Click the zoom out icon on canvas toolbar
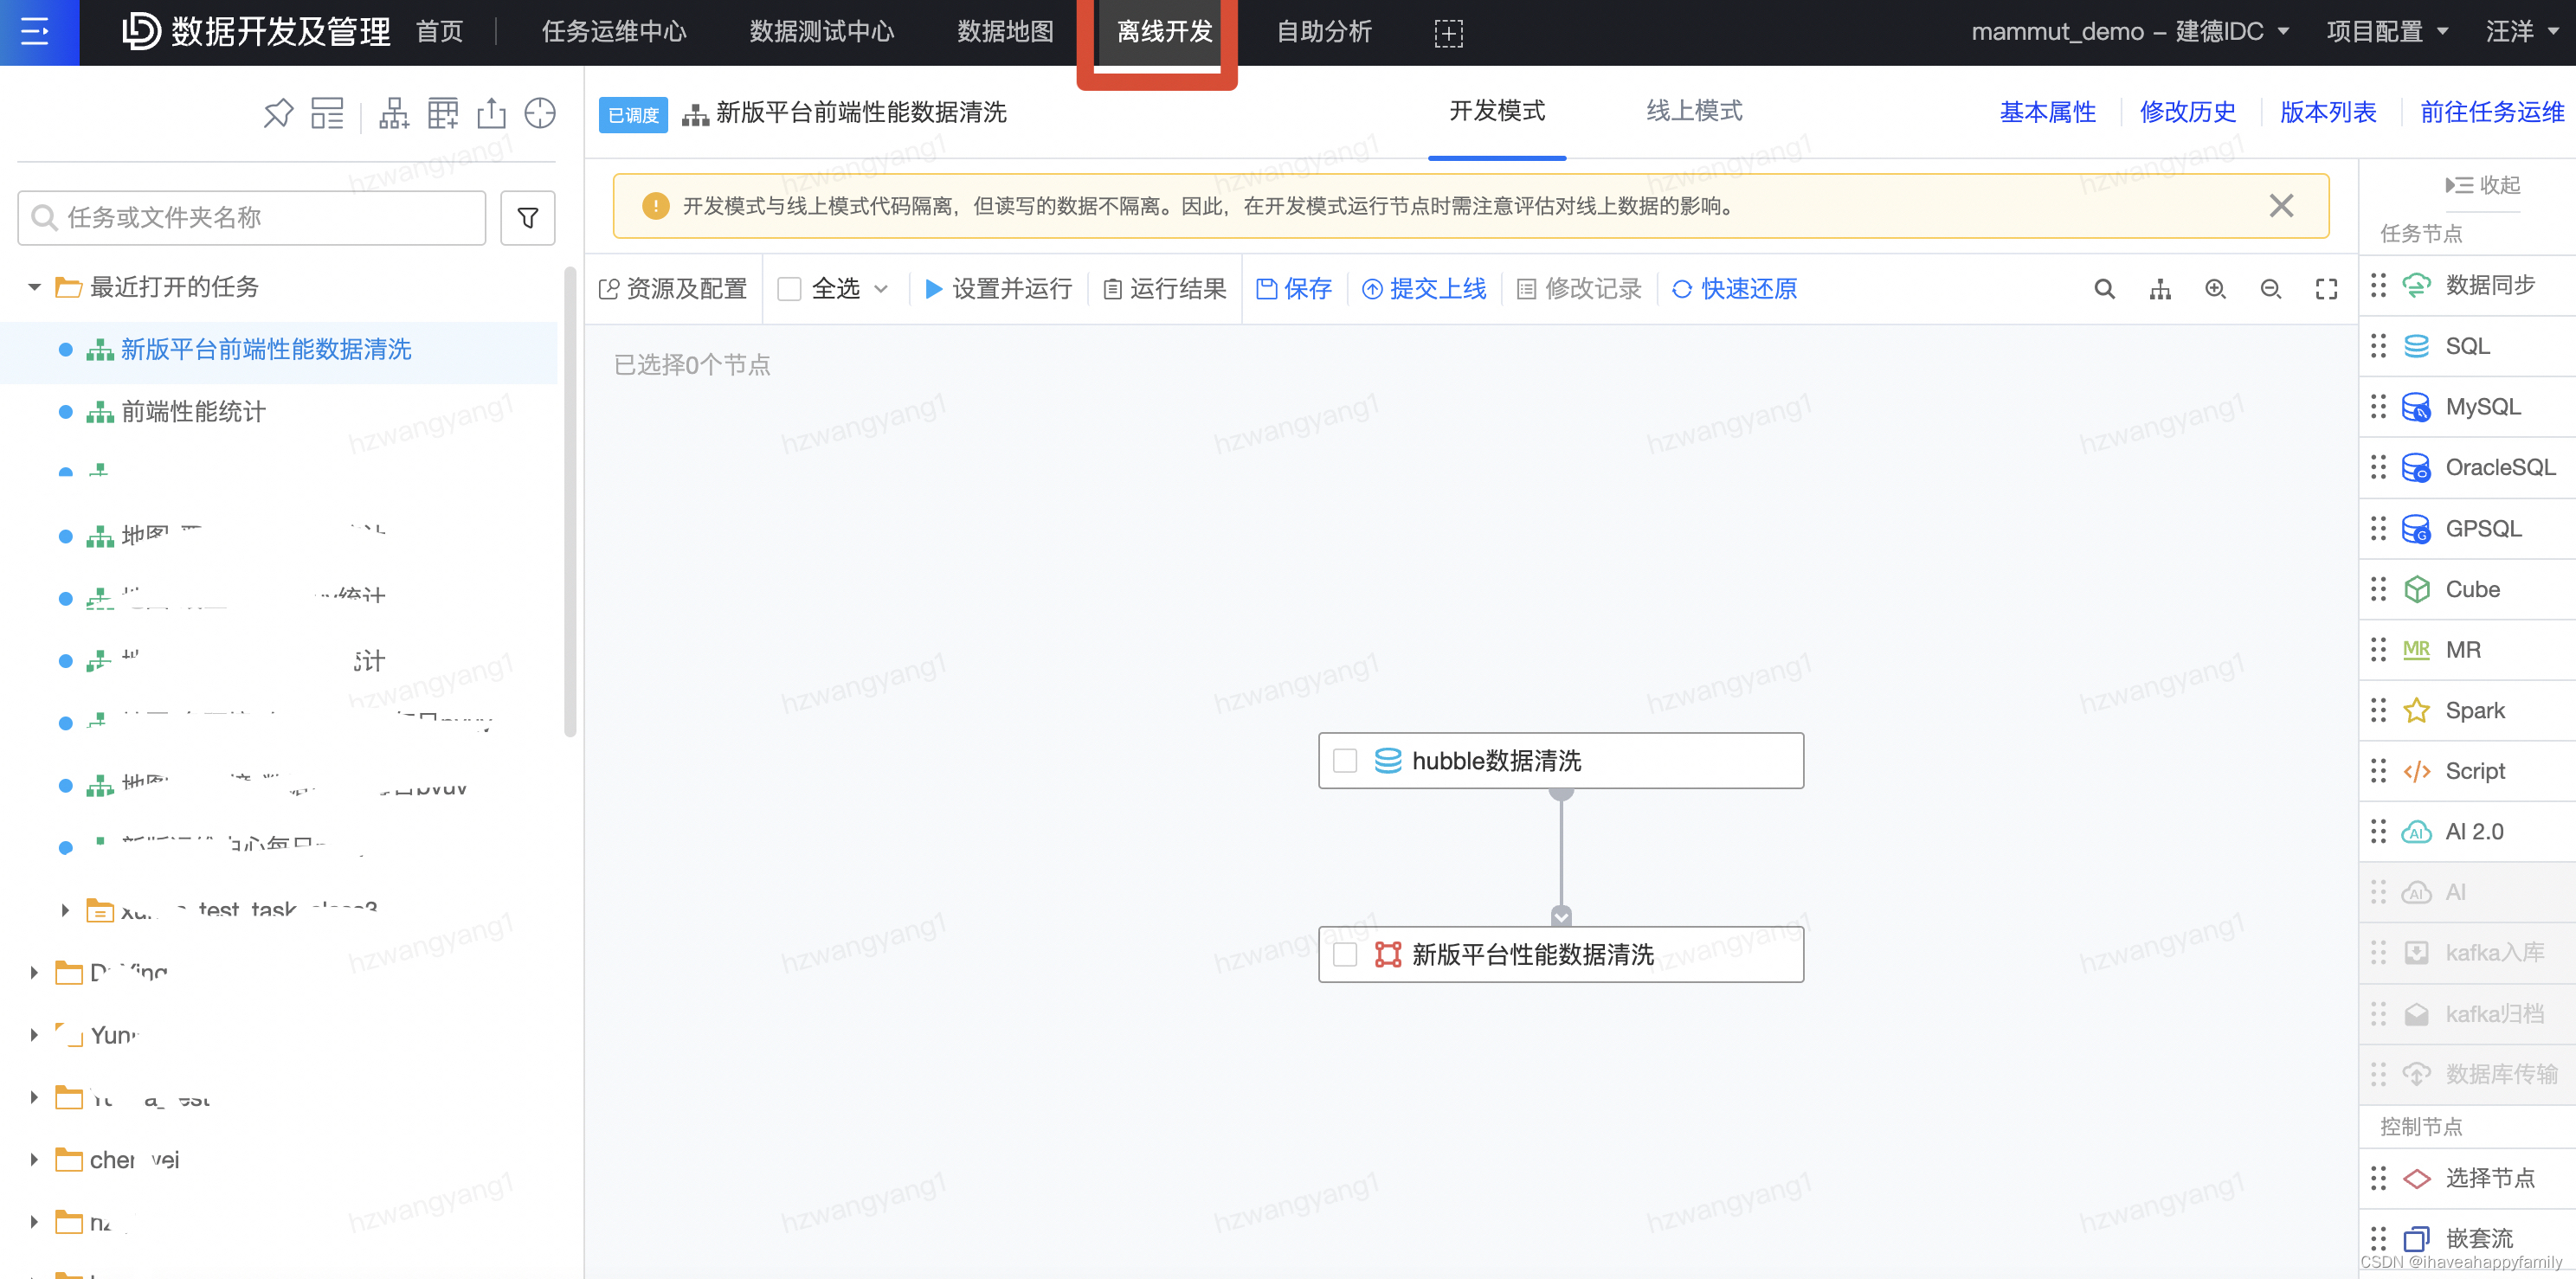 [2270, 289]
